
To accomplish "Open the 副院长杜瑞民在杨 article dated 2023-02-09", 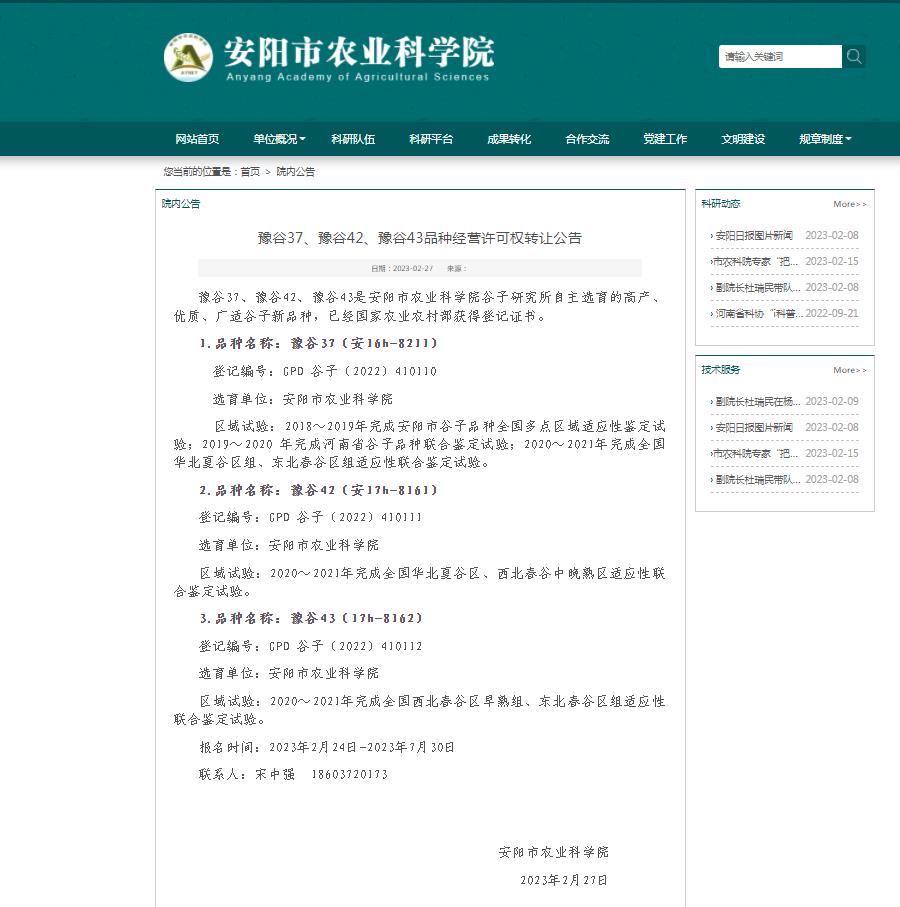I will coord(757,402).
